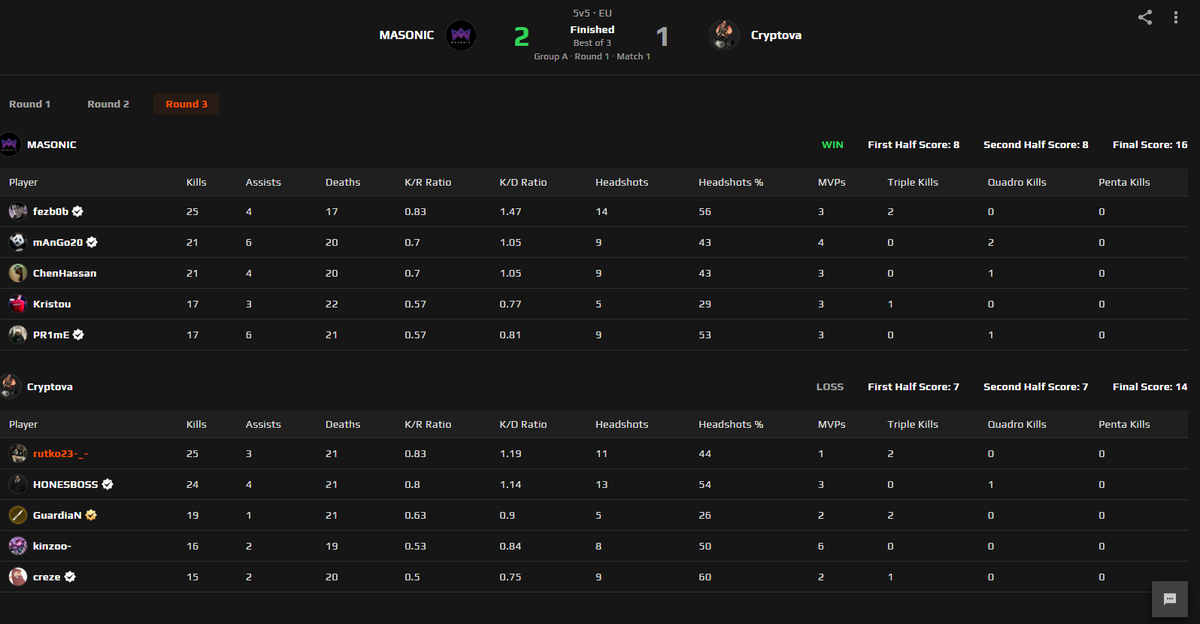This screenshot has height=624, width=1200.
Task: Click rutko23-_-'s player avatar
Action: coord(18,454)
